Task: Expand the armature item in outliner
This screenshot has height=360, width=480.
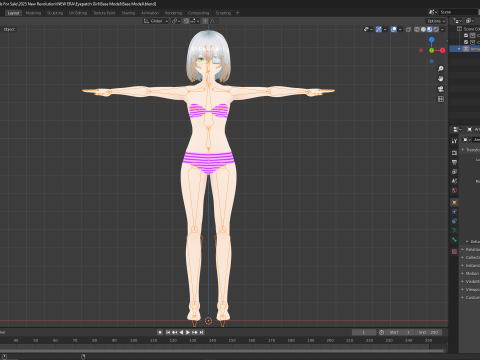Action: 459,49
